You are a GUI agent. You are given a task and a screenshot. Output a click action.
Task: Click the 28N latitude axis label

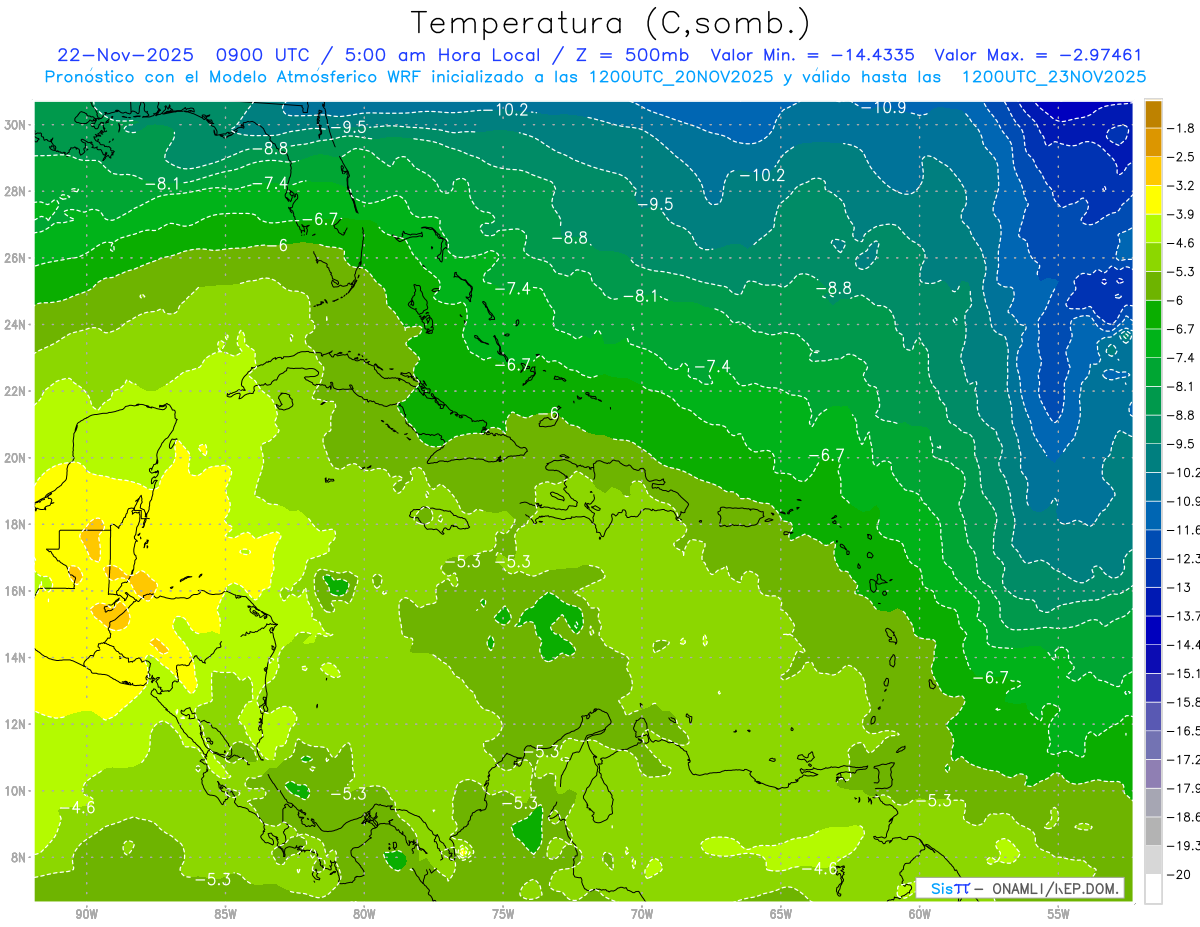tap(16, 191)
